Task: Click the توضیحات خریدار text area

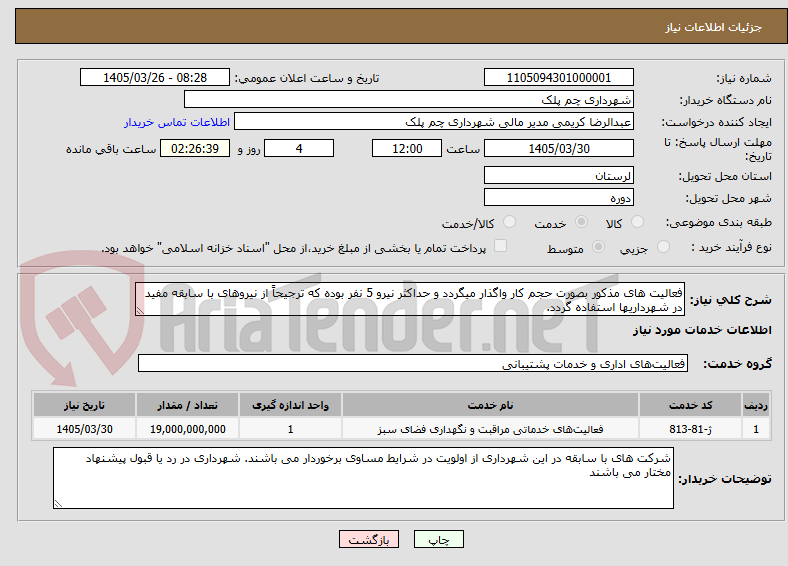Action: click(363, 478)
